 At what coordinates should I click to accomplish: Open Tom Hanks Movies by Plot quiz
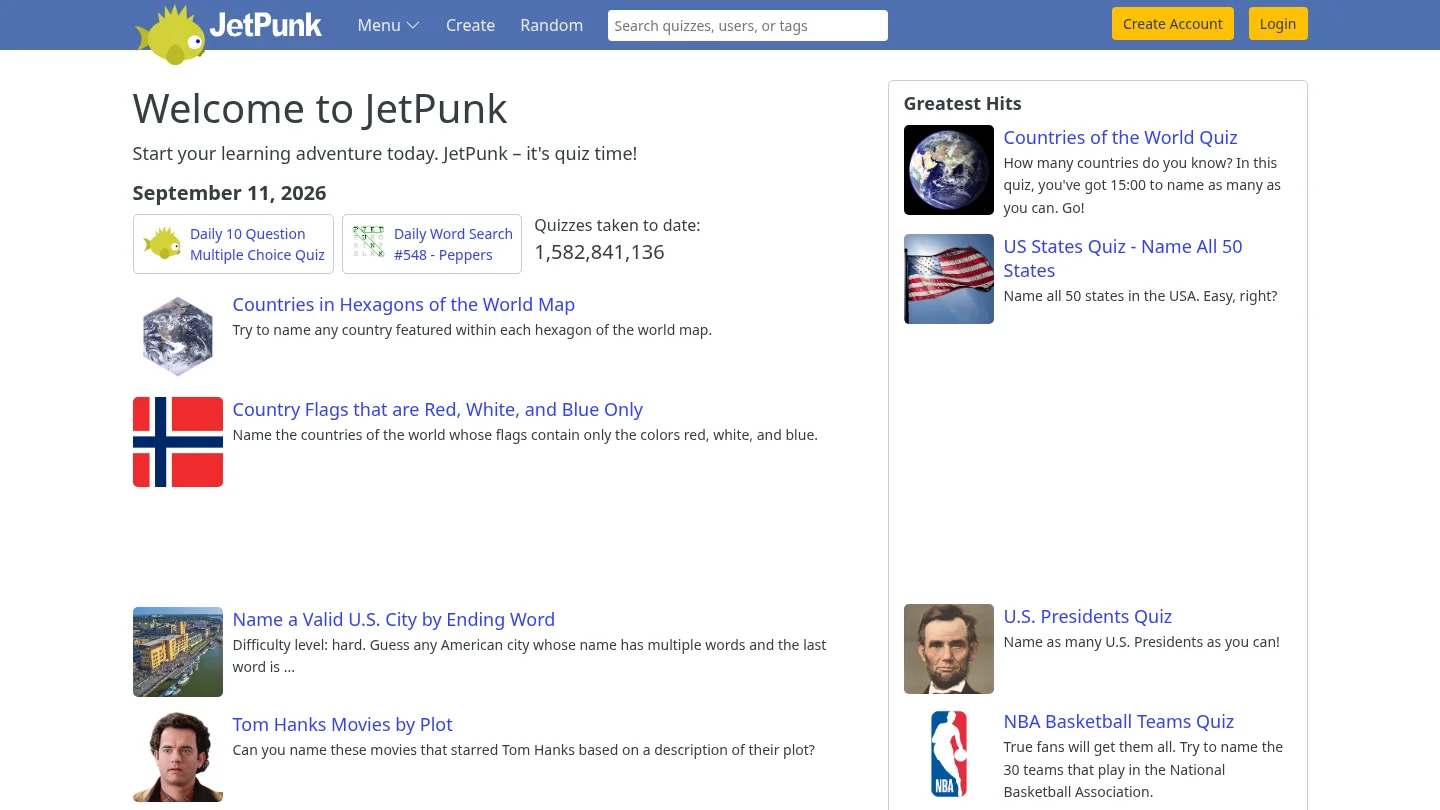[342, 724]
